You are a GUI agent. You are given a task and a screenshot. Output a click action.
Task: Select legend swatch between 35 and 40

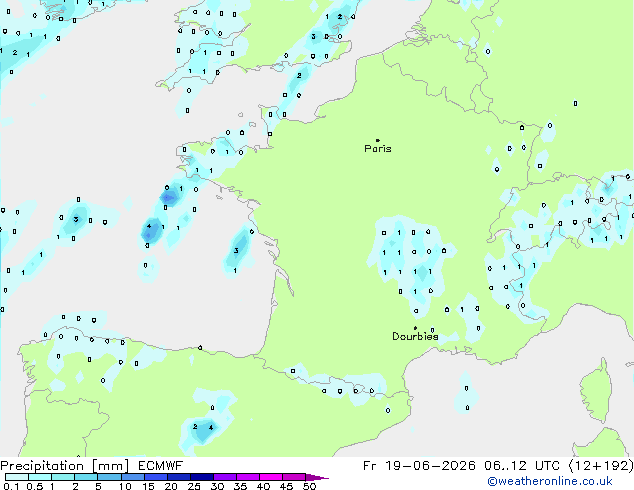click(x=248, y=477)
